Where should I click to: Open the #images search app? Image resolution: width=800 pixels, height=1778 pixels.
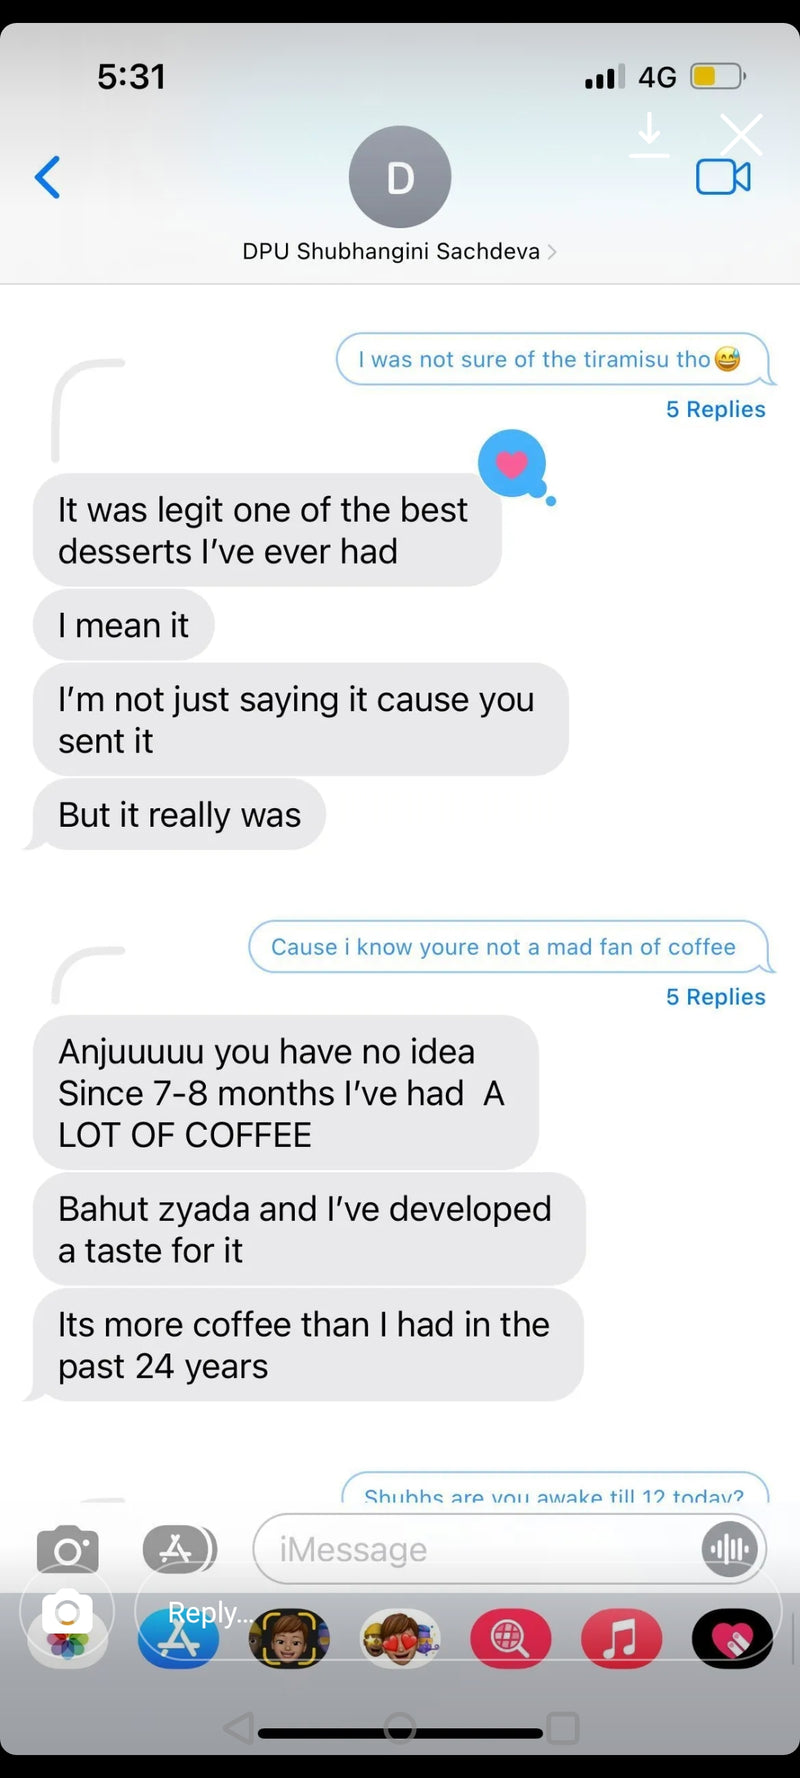pos(510,1639)
